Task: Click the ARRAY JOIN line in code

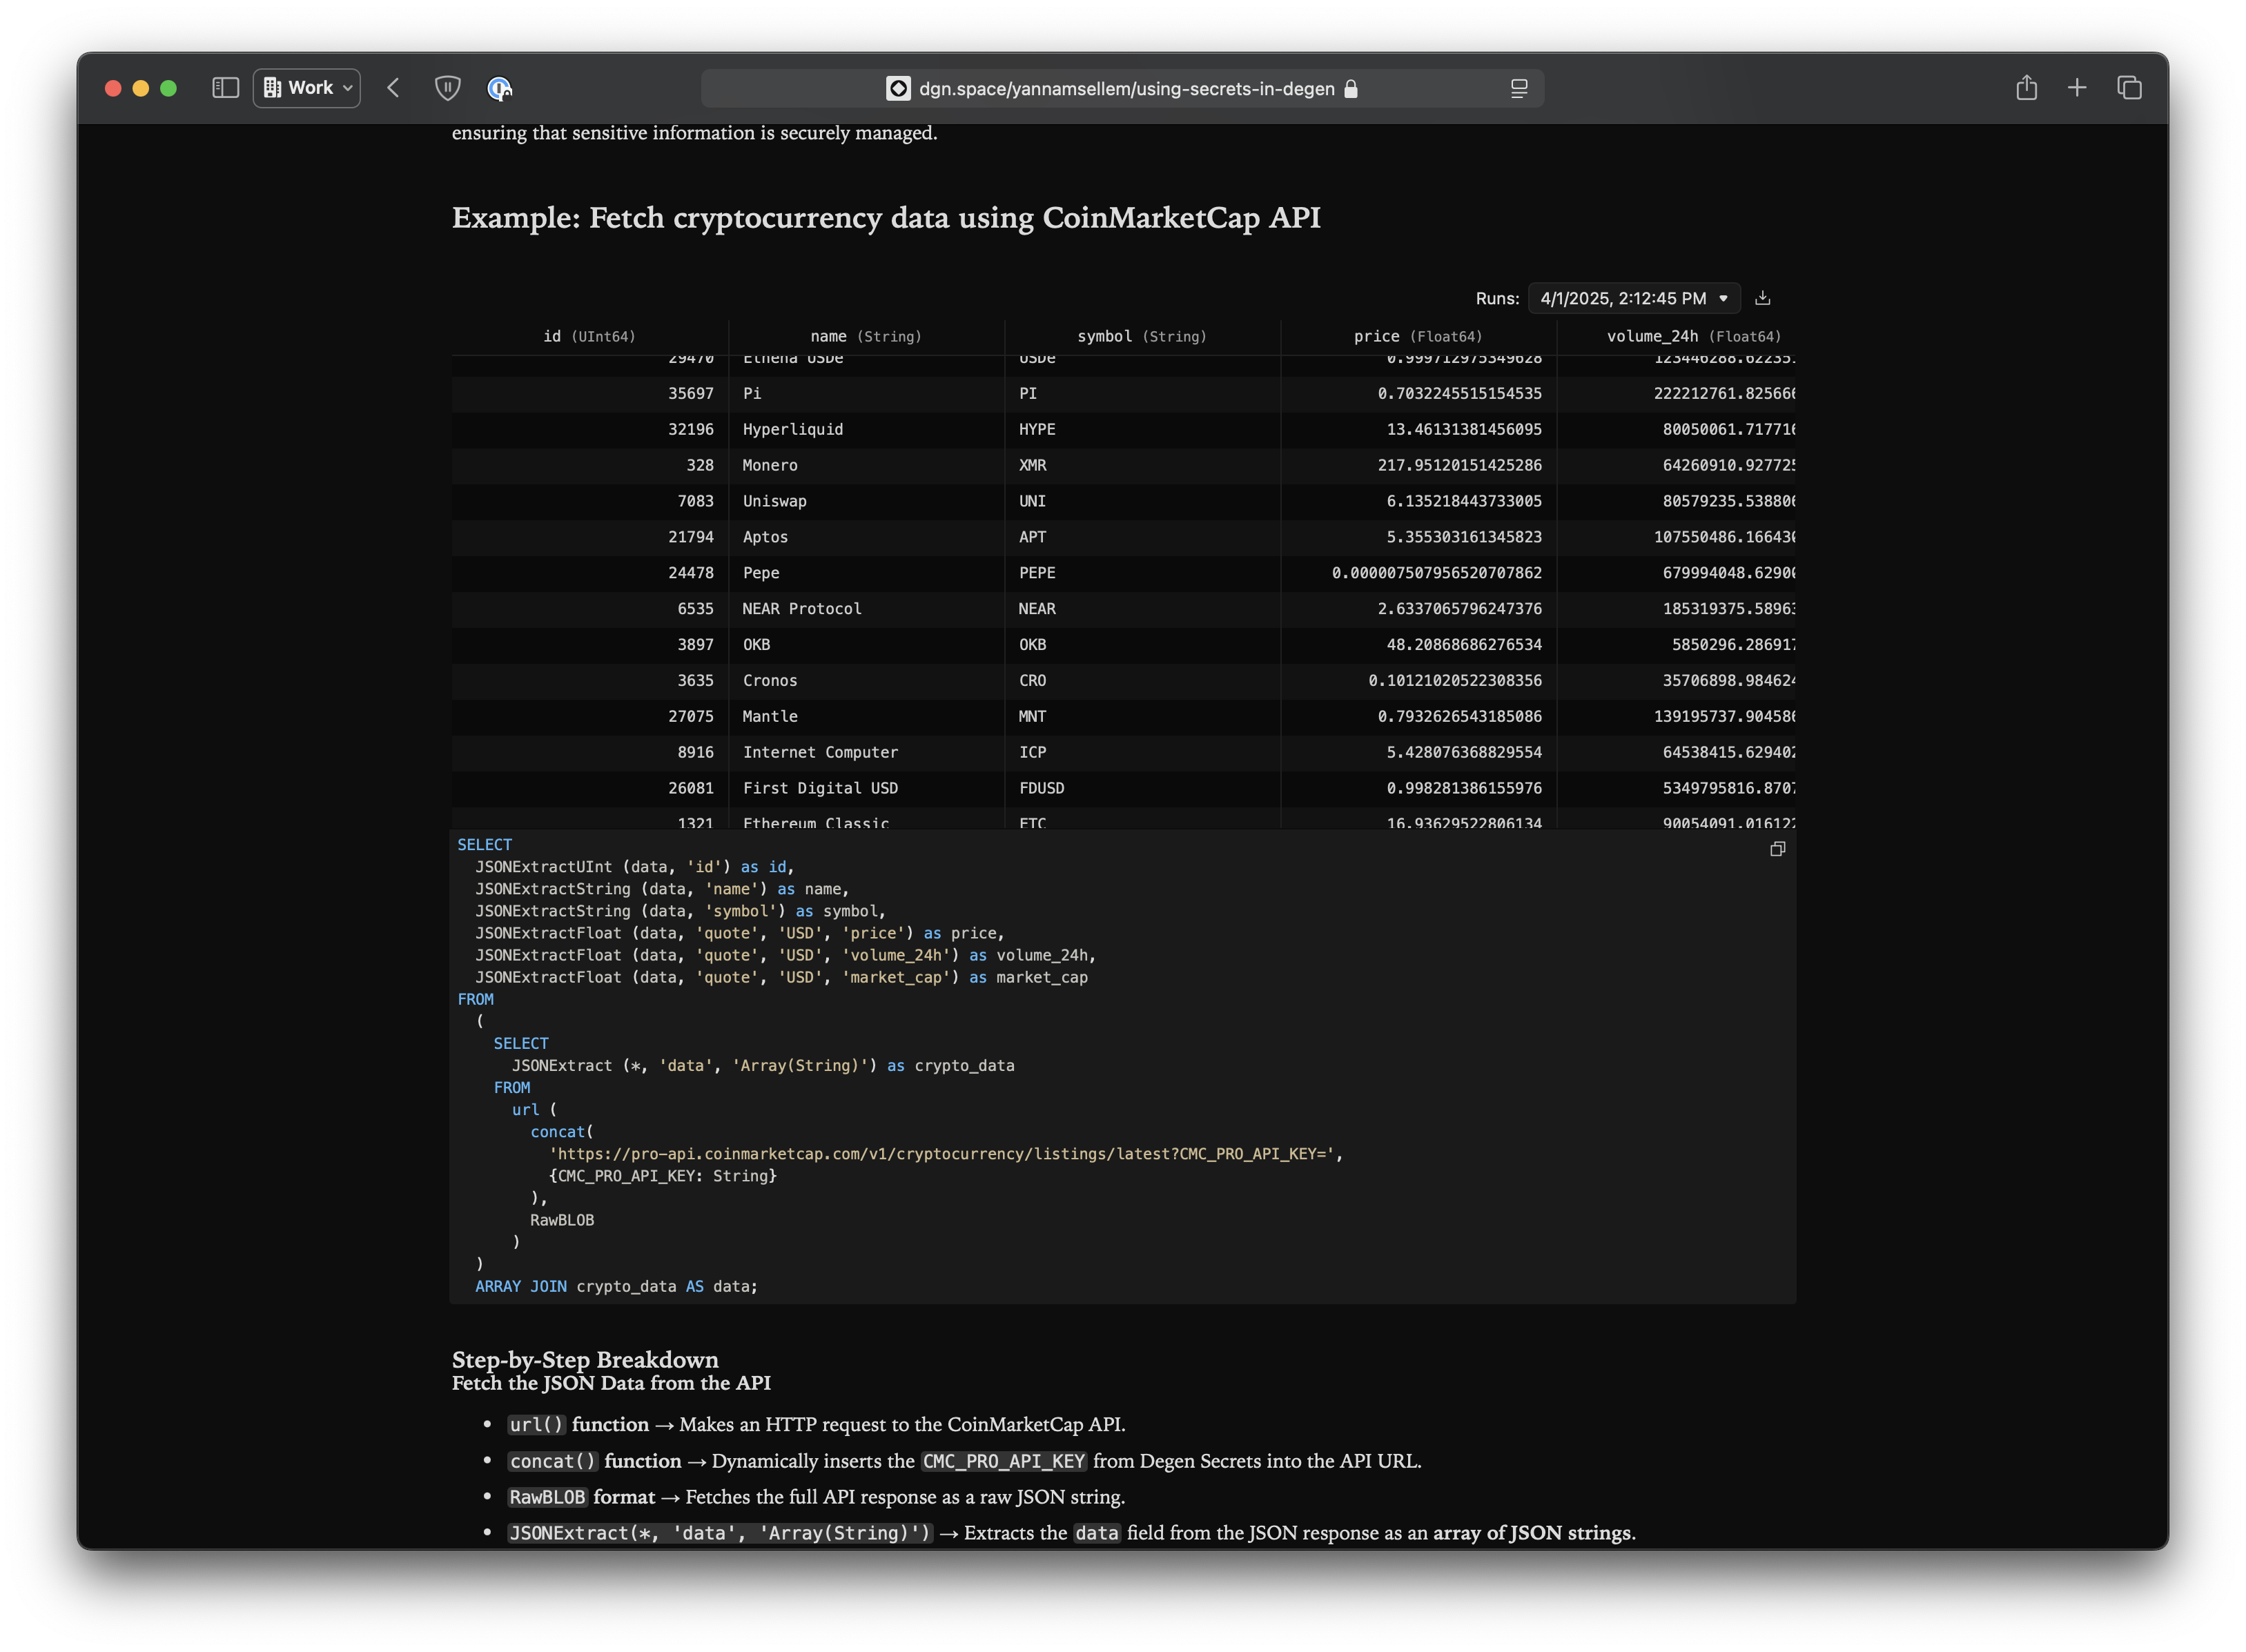Action: coord(616,1286)
